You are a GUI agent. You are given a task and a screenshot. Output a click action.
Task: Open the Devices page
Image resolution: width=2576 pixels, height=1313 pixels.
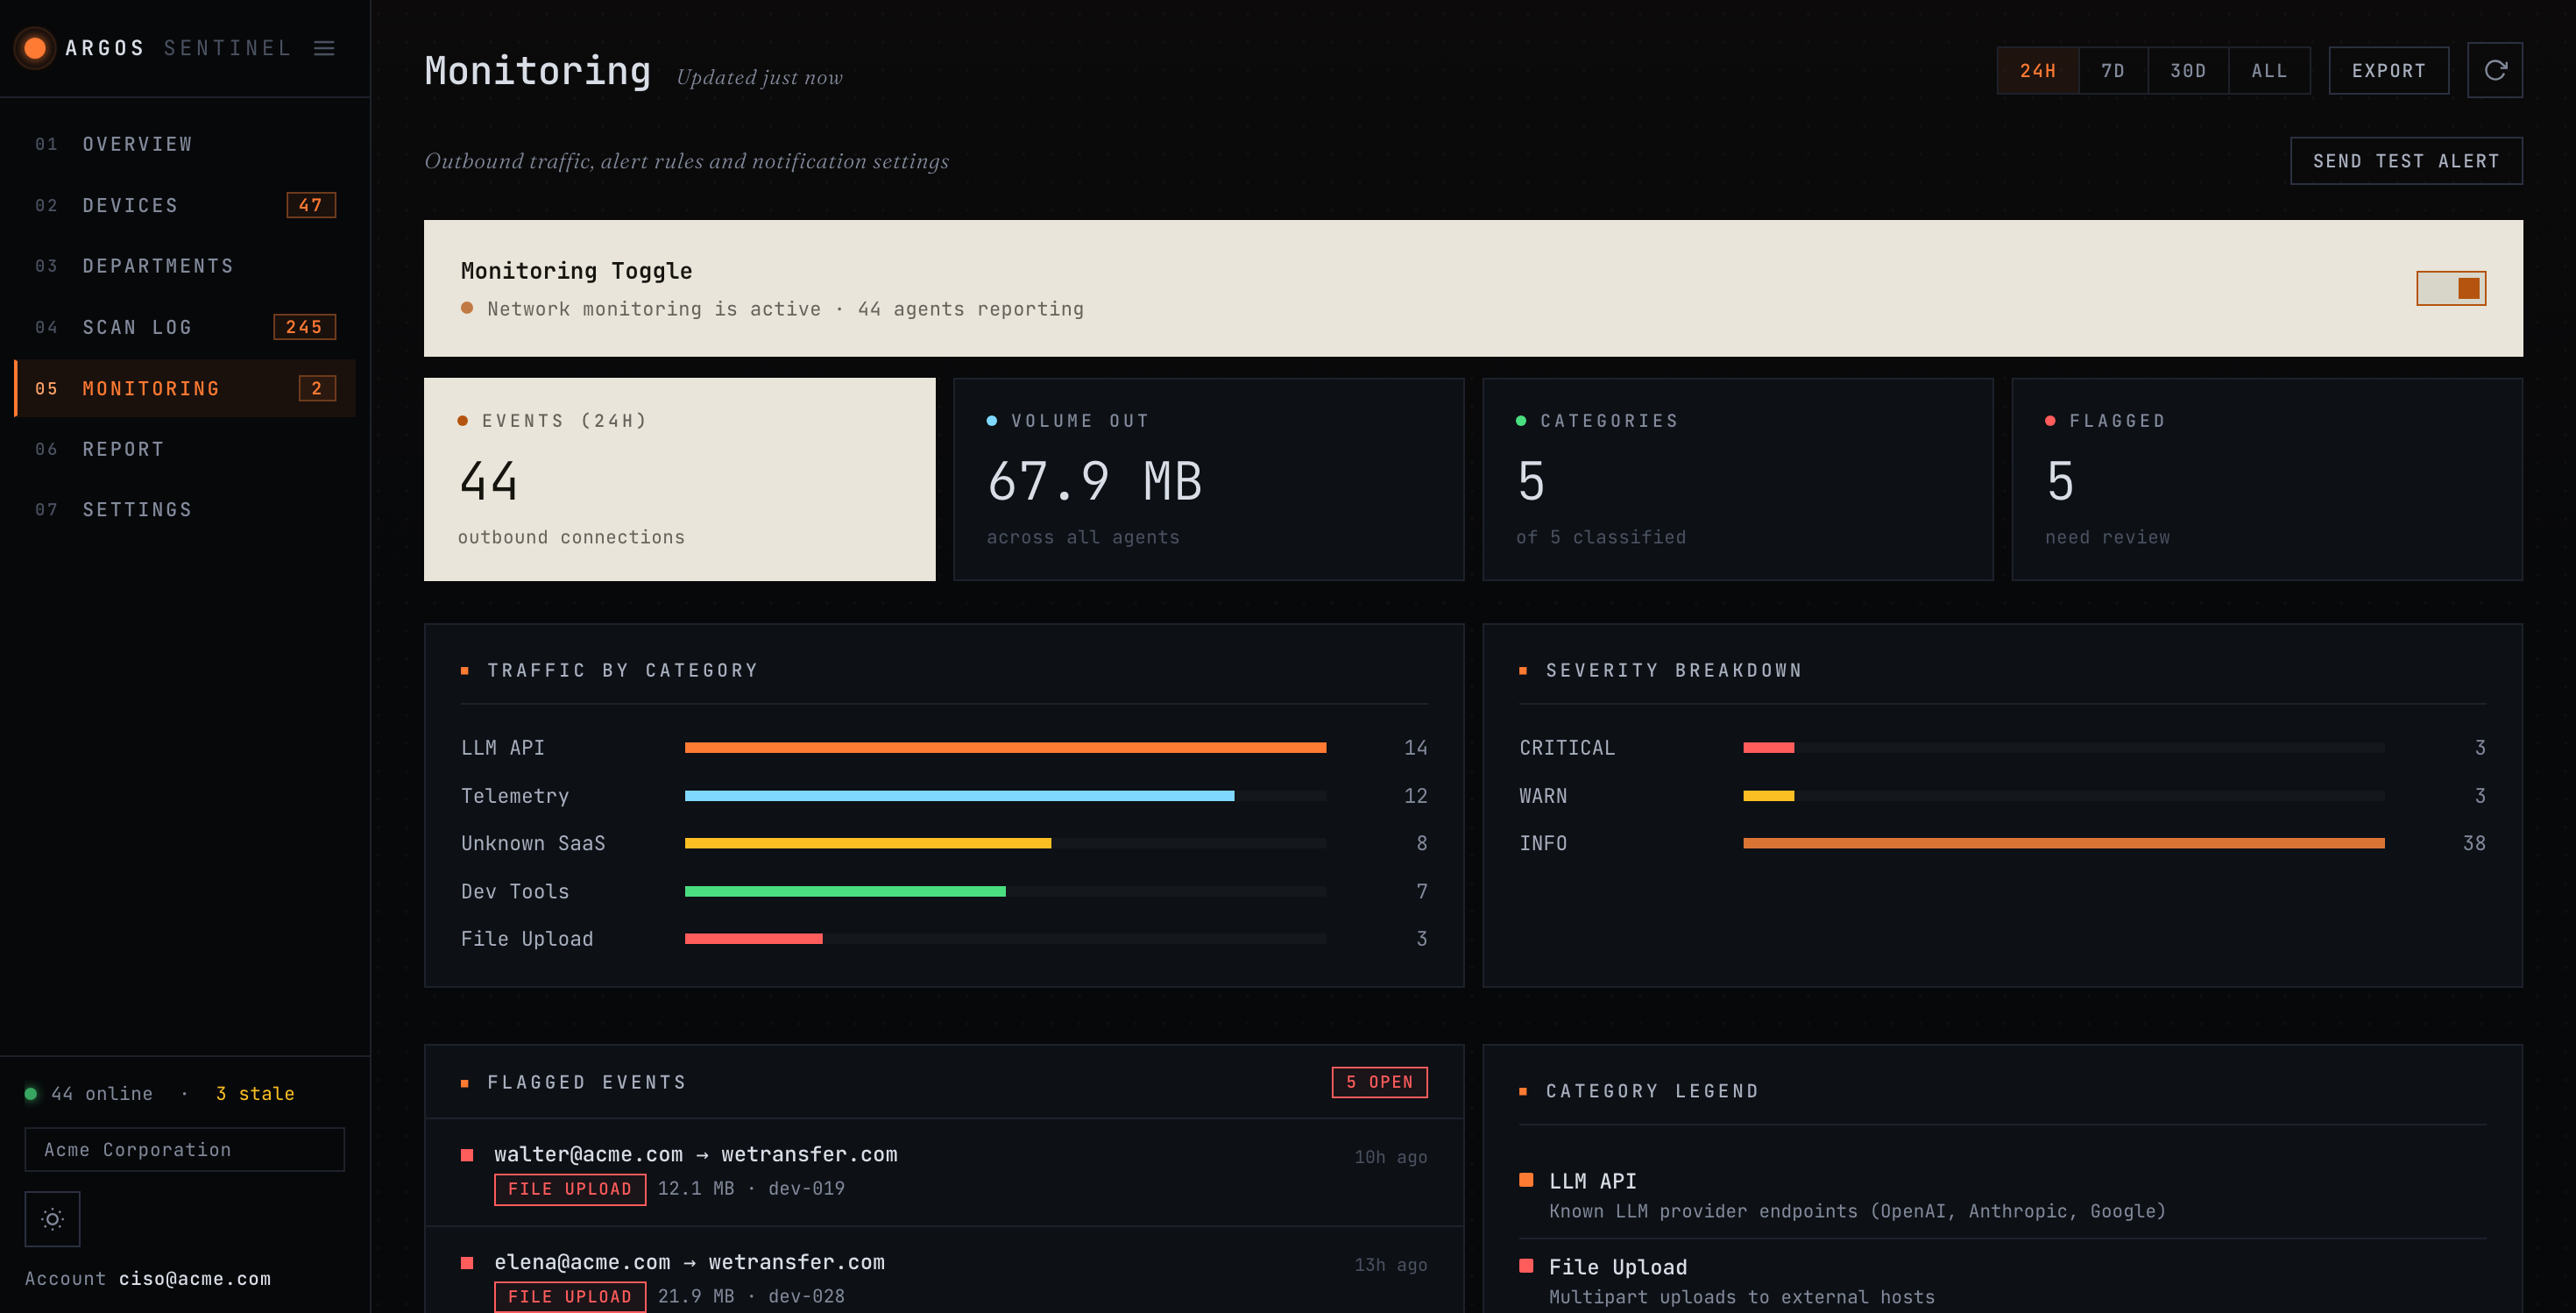click(x=185, y=205)
